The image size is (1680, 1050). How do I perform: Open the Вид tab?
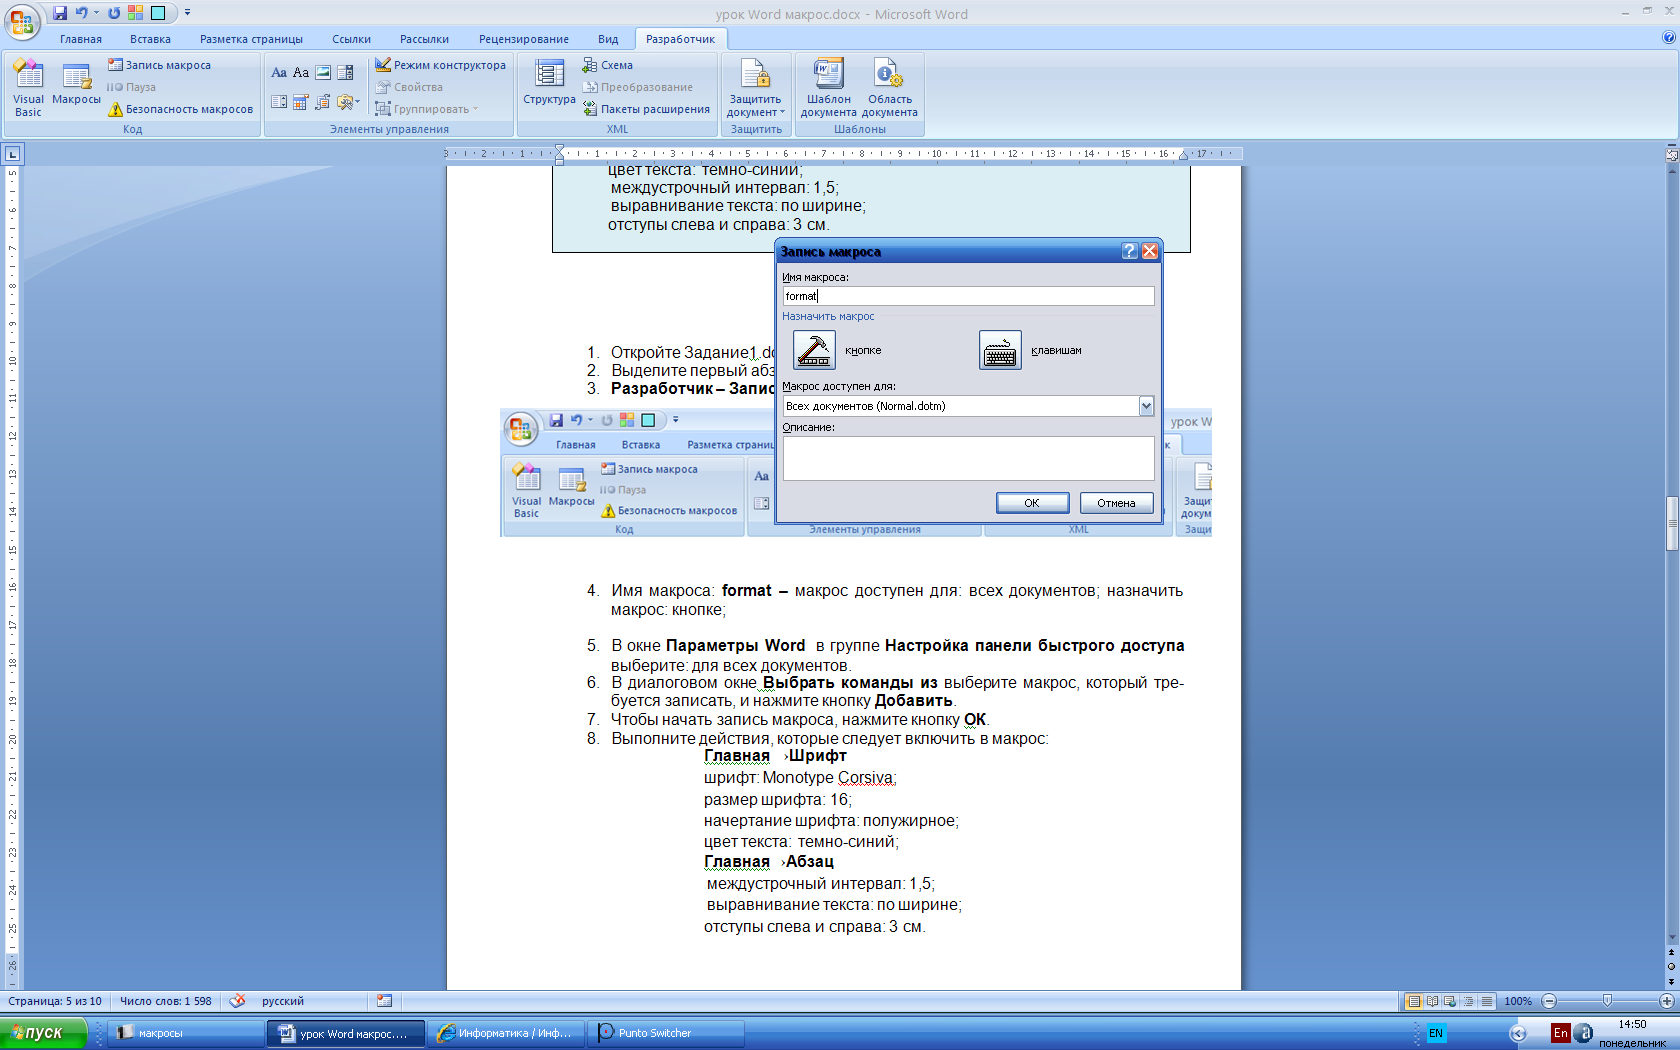pyautogui.click(x=608, y=39)
